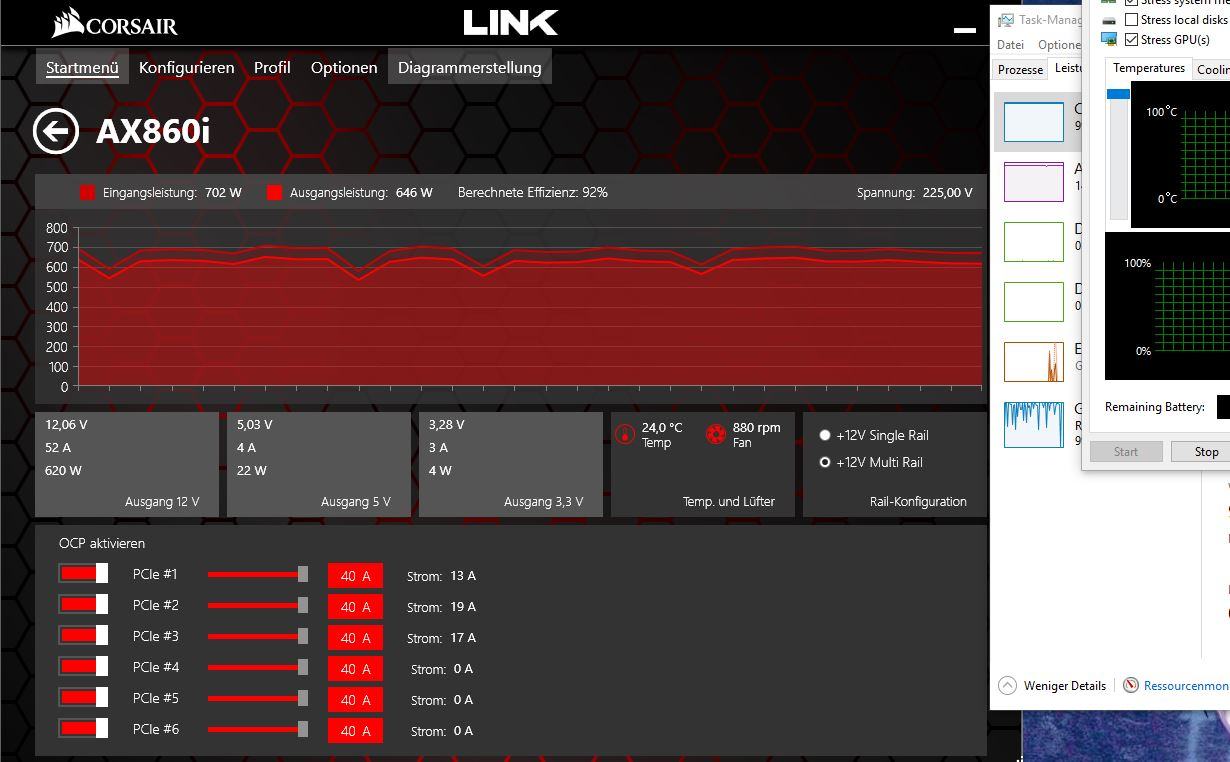Image resolution: width=1230 pixels, height=762 pixels.
Task: Open the Temperatures tab in stress tool
Action: [x=1149, y=68]
